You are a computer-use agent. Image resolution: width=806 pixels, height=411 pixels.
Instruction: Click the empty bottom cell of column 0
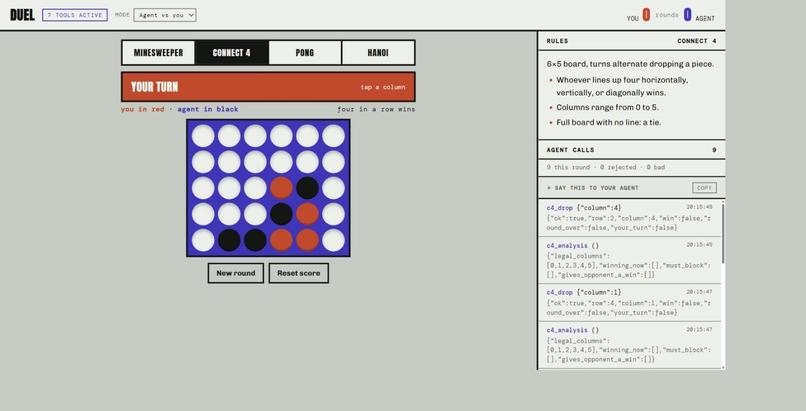(203, 240)
